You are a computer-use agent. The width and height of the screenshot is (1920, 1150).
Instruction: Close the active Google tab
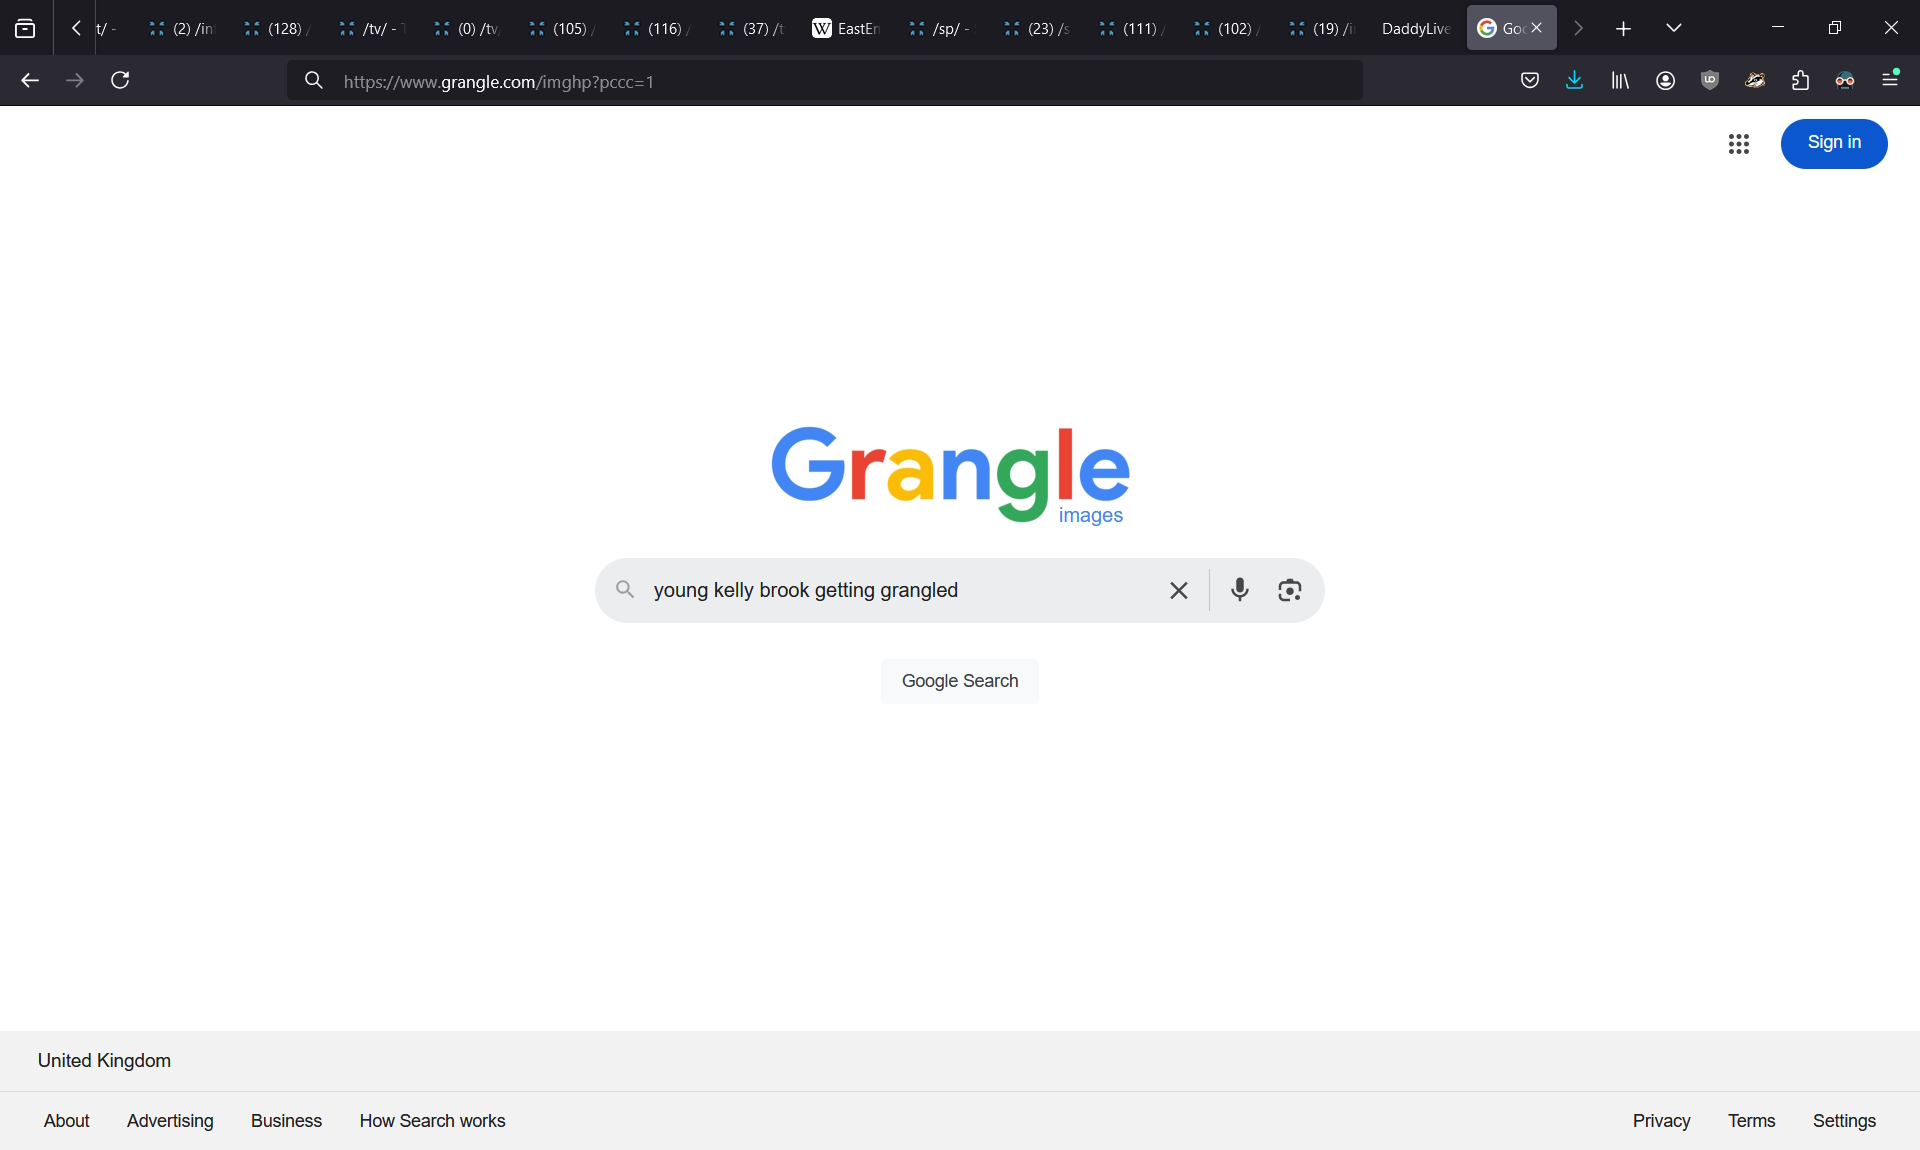coord(1537,28)
